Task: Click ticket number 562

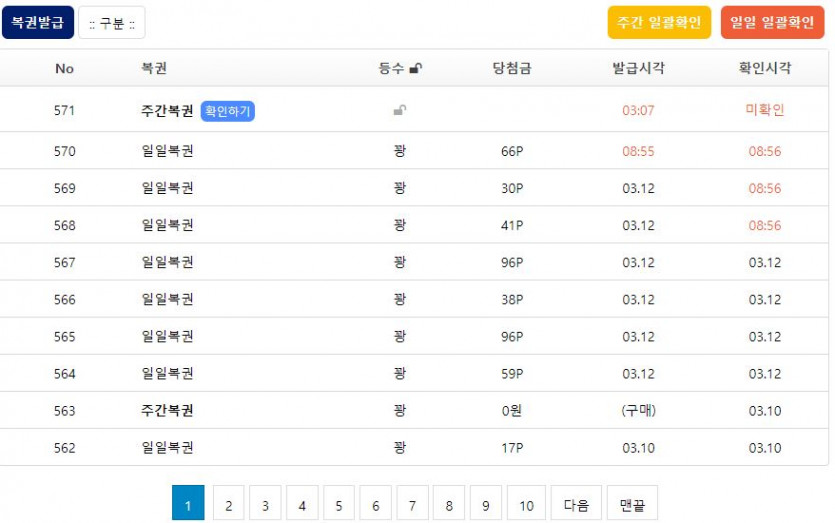Action: 64,448
